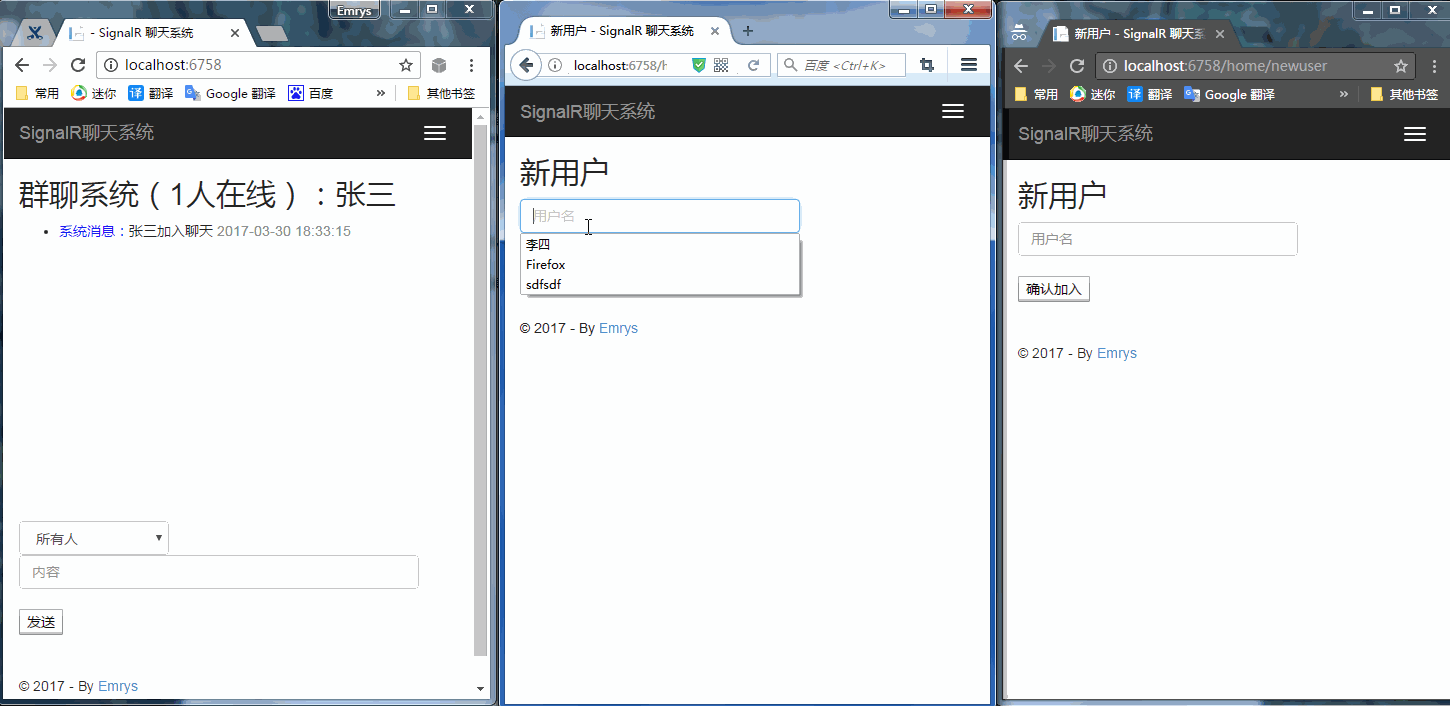Click the 用户名 input field in right window
This screenshot has height=706, width=1450.
coord(1157,239)
